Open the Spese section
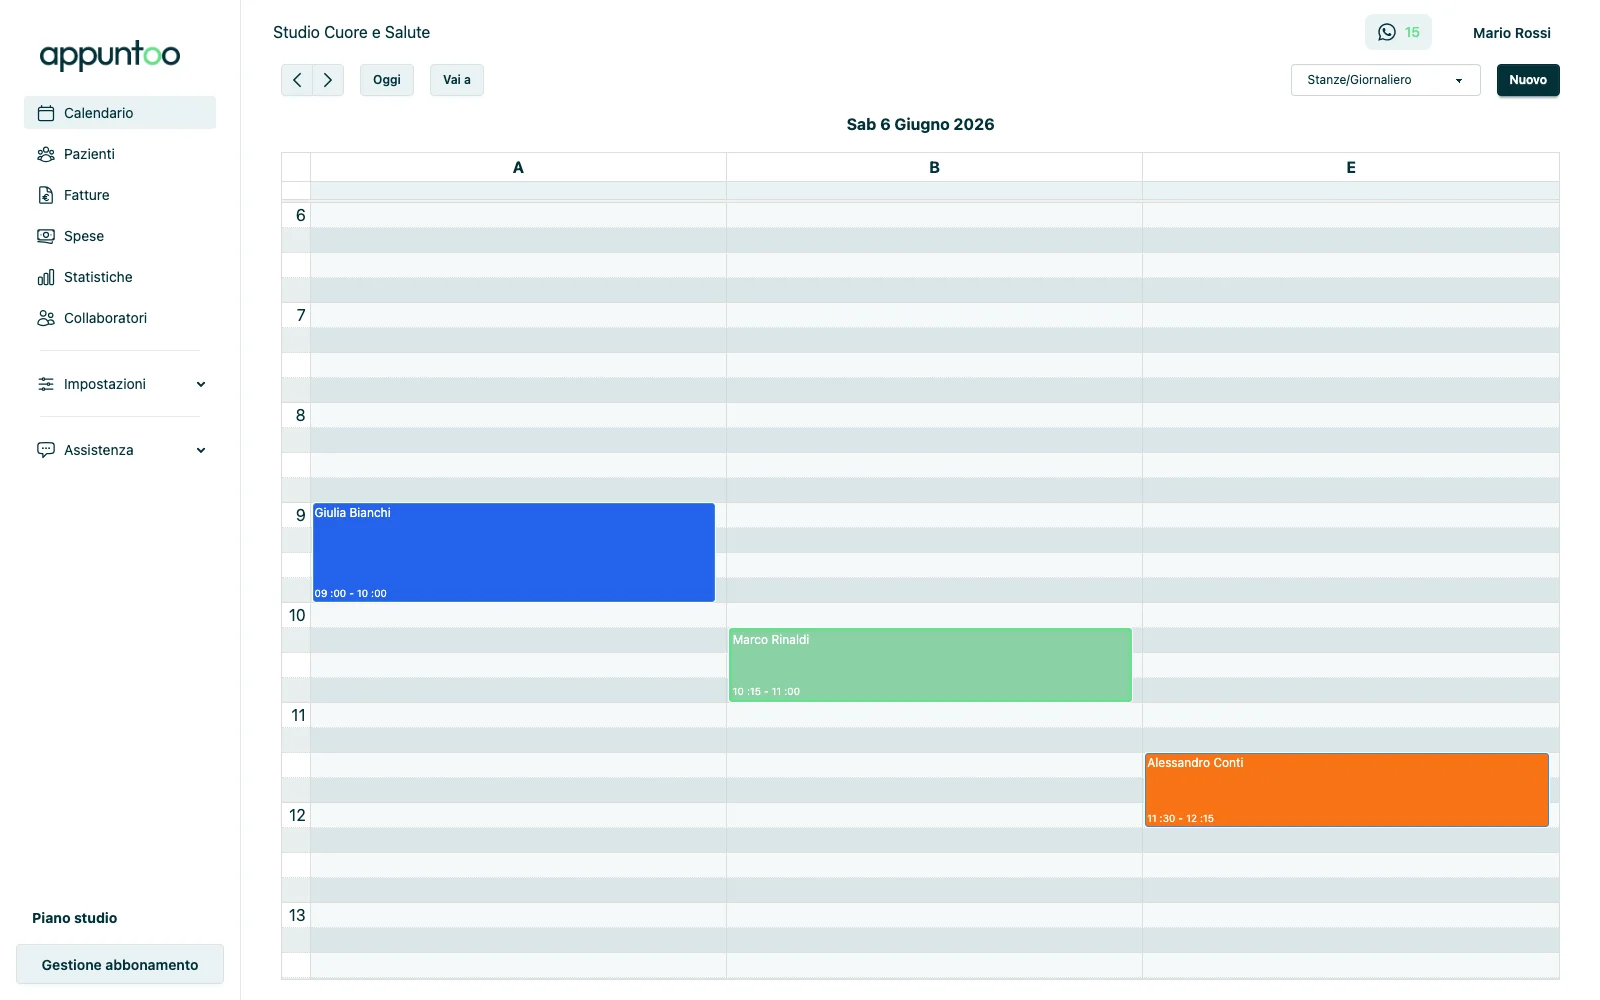The image size is (1600, 1000). click(x=120, y=236)
